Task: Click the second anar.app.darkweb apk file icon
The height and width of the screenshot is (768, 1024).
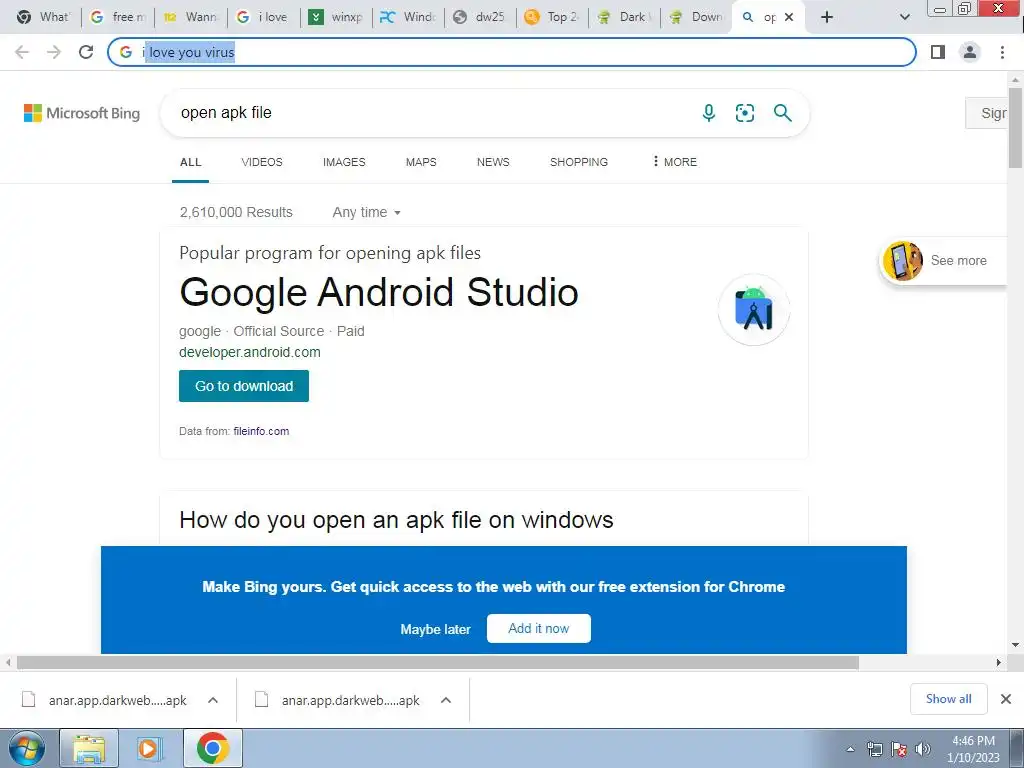Action: [x=261, y=700]
